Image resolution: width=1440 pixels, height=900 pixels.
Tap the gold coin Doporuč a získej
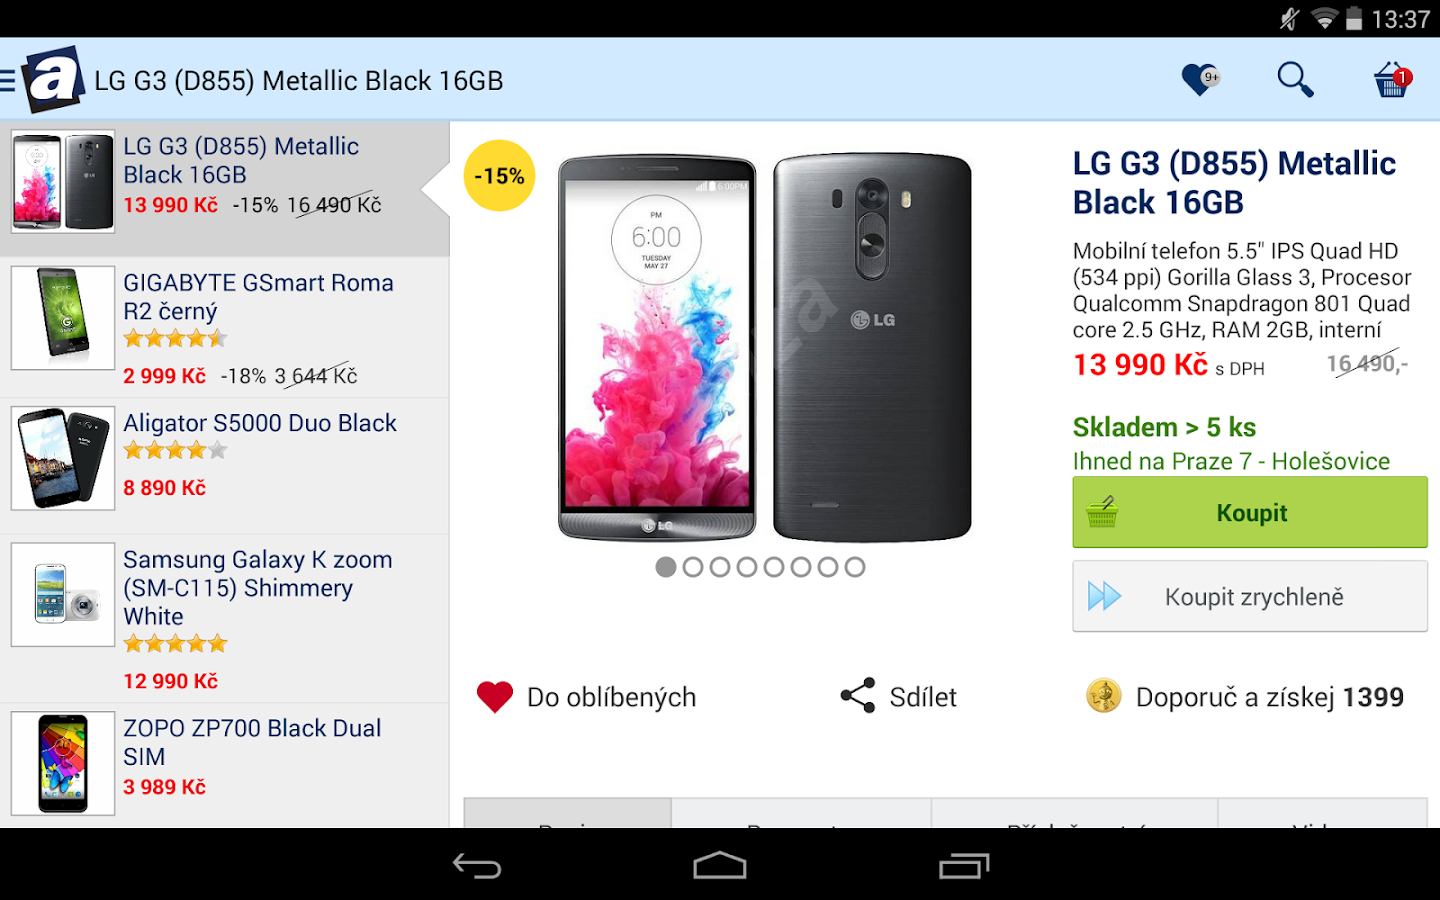click(x=1104, y=696)
